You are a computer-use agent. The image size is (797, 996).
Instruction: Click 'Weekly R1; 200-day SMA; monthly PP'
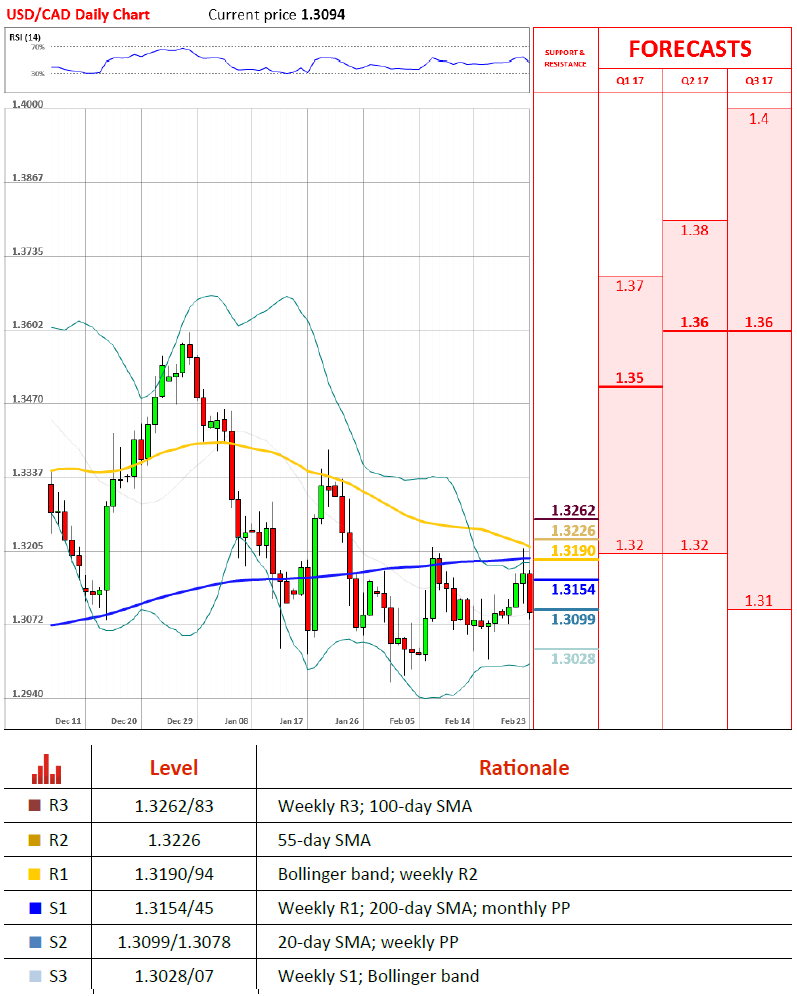point(424,908)
